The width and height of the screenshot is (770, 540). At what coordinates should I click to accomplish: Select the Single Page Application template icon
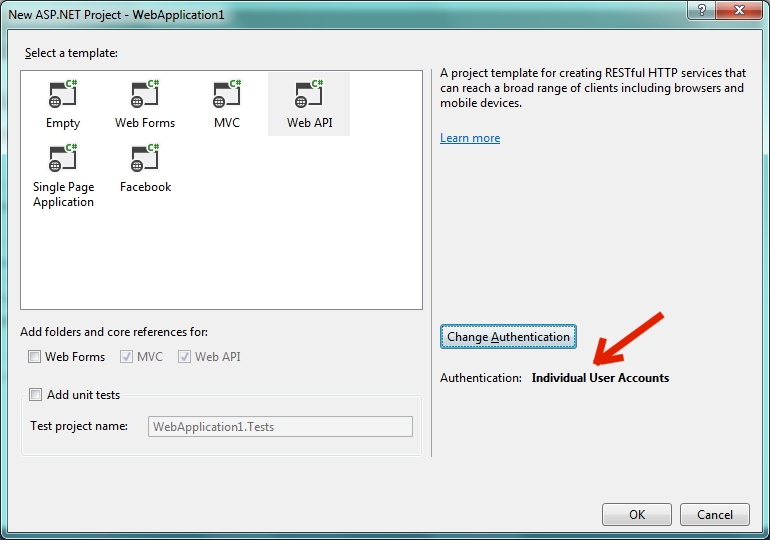63,158
